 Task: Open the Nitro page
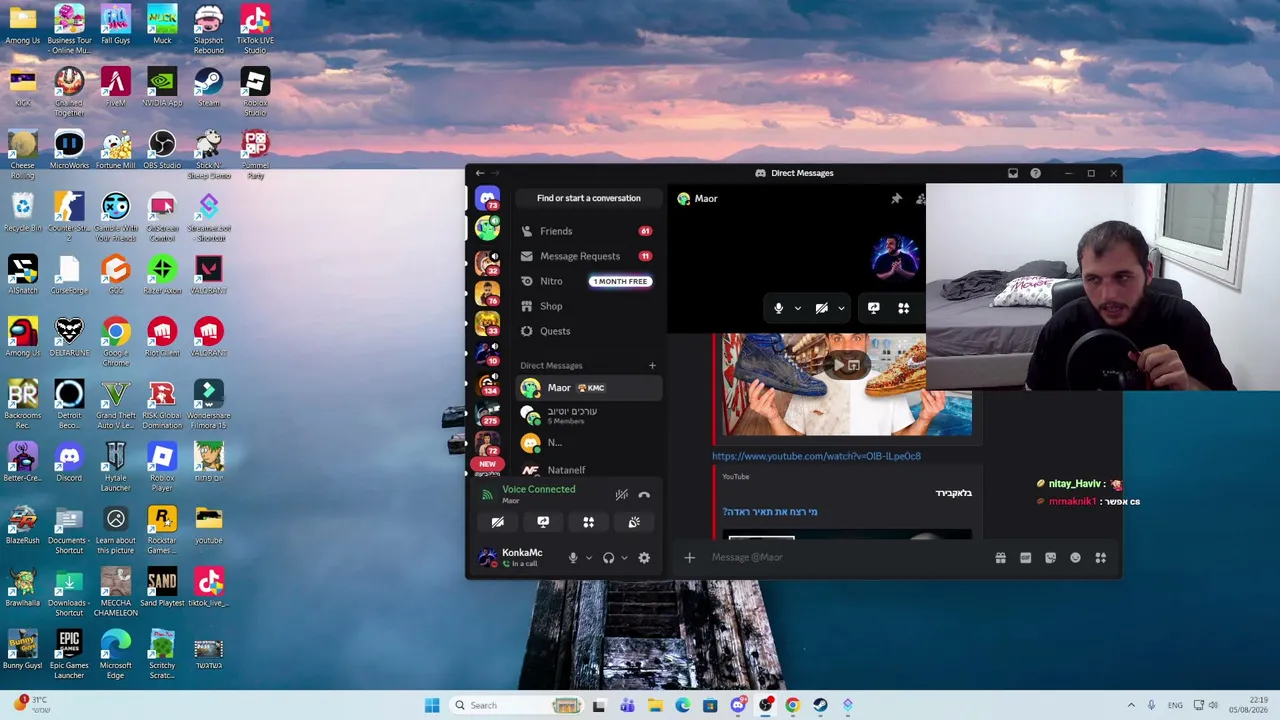[588, 281]
